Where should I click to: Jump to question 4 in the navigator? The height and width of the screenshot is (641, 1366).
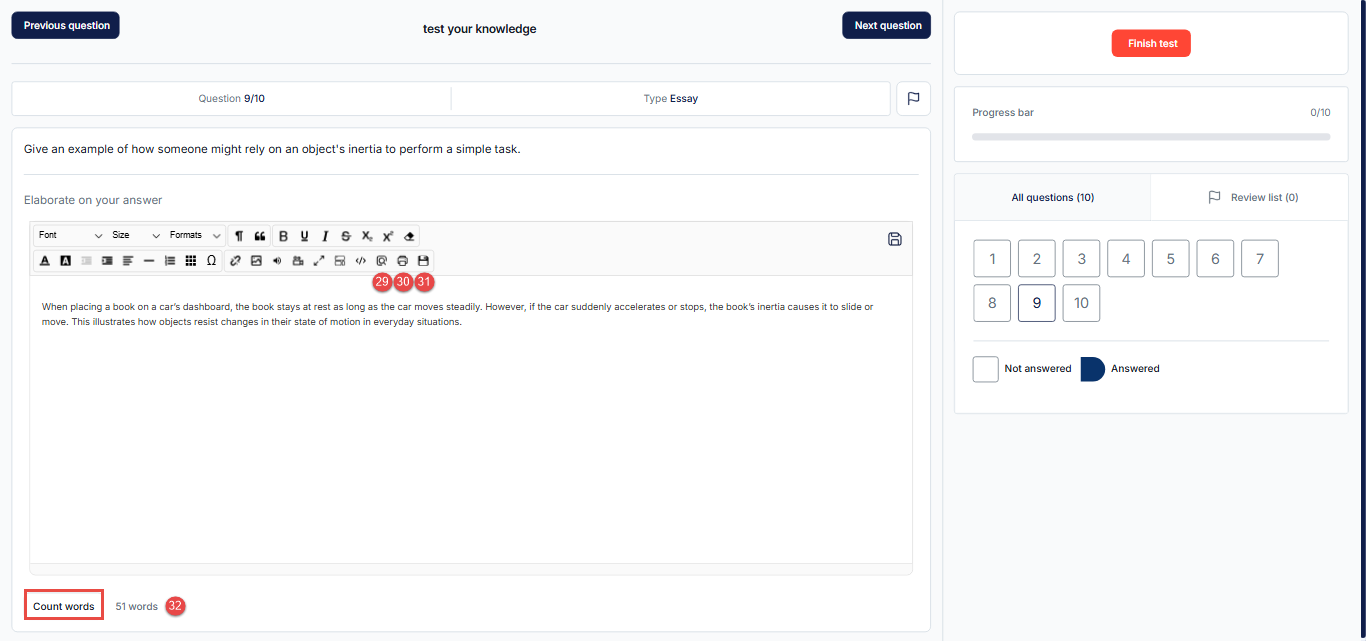[x=1126, y=259]
